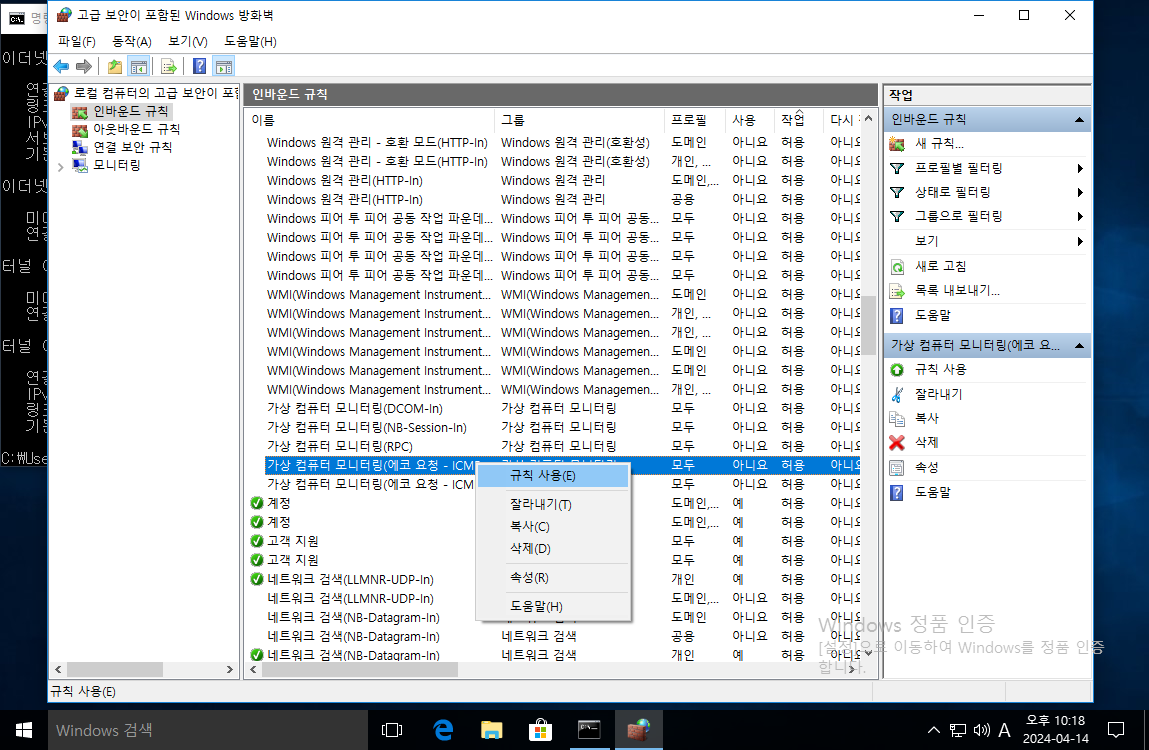
Task: Open 프로필별 필터링 submenu
Action: coord(987,169)
